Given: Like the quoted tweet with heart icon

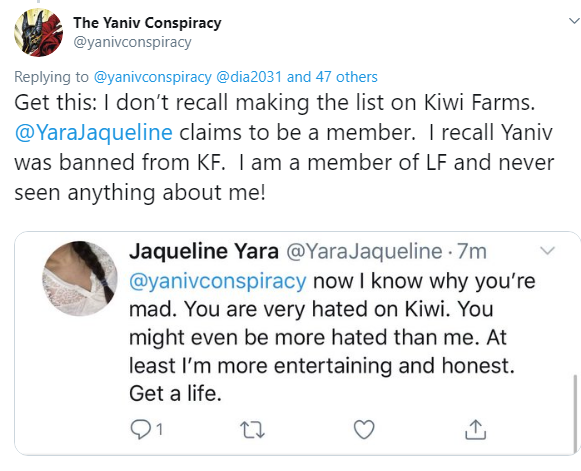Looking at the screenshot, I should click(364, 429).
